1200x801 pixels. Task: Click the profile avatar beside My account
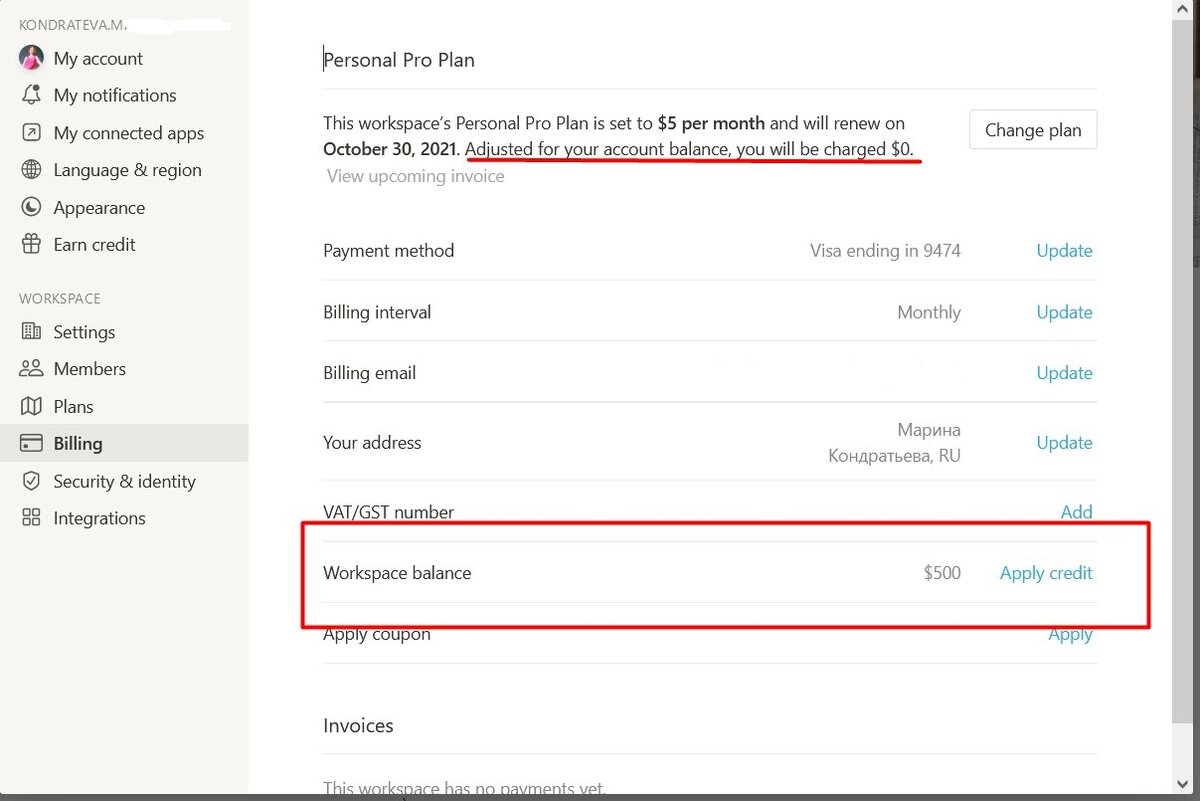coord(31,58)
